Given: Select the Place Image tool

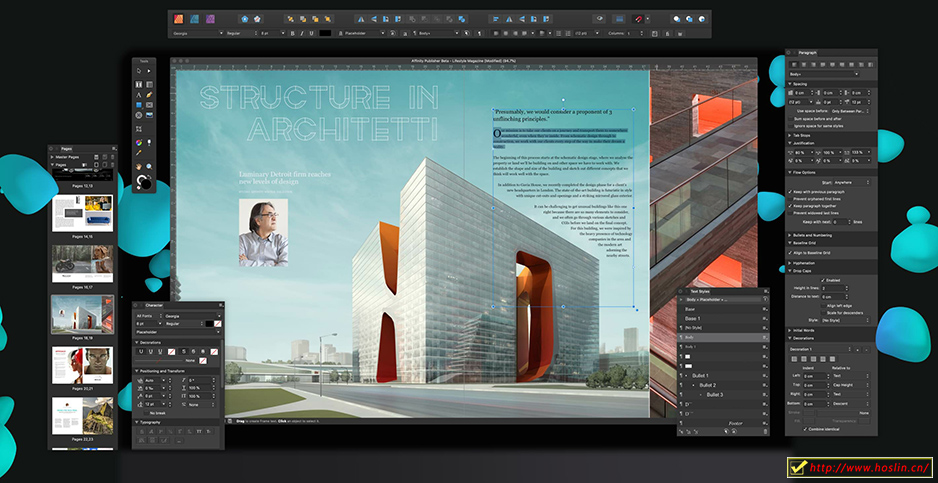Looking at the screenshot, I should pos(149,114).
